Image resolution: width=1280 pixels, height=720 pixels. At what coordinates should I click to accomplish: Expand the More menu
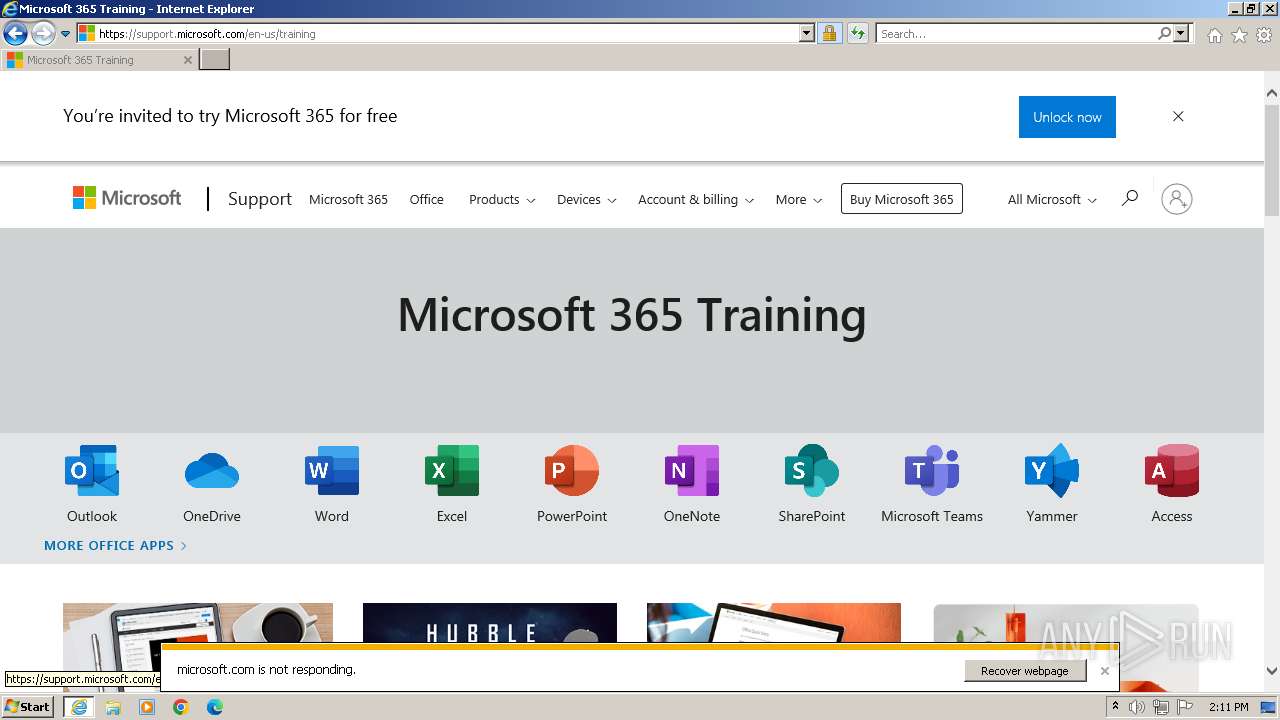pyautogui.click(x=799, y=199)
